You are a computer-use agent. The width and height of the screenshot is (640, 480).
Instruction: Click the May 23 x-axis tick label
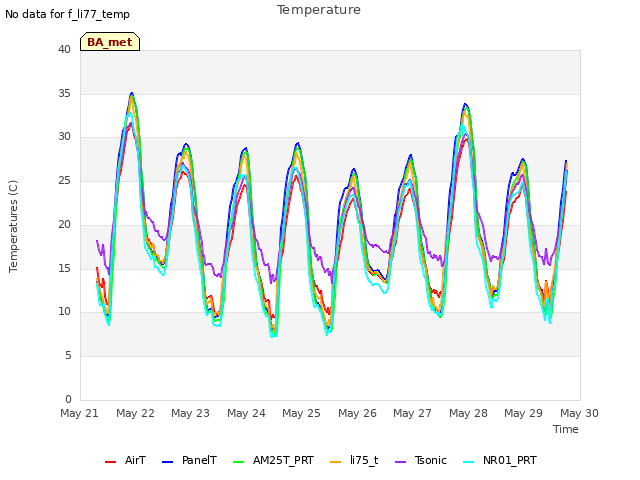[x=190, y=413]
